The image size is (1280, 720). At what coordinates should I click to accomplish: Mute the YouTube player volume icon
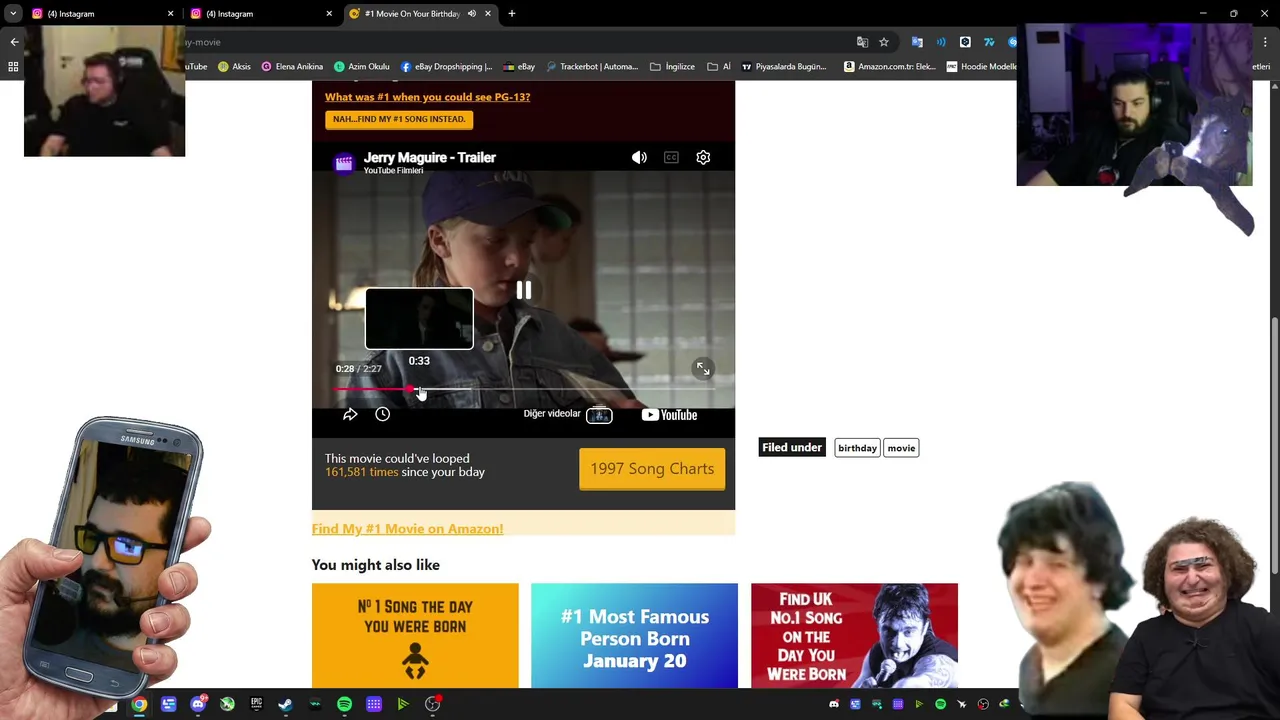click(x=639, y=157)
